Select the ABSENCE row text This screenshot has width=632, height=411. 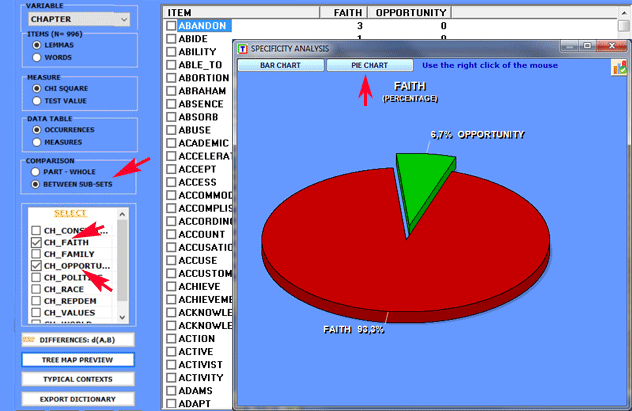[x=201, y=104]
